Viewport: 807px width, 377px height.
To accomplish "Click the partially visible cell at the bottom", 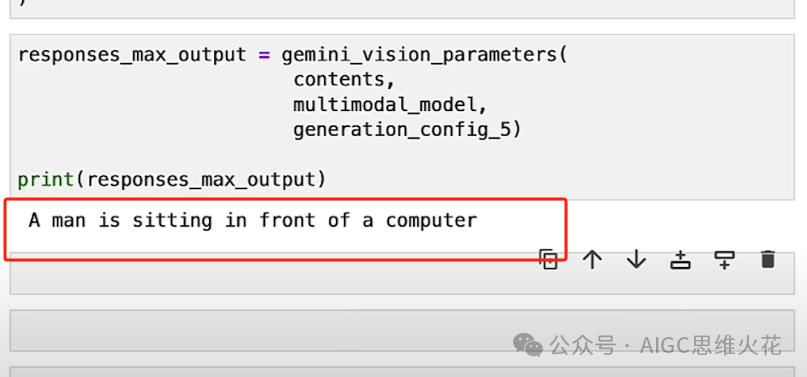I will pos(402,372).
